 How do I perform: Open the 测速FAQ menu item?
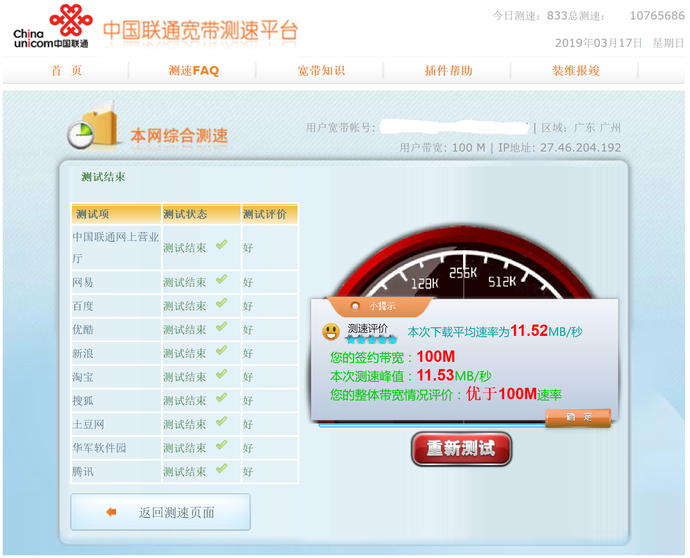coord(193,70)
